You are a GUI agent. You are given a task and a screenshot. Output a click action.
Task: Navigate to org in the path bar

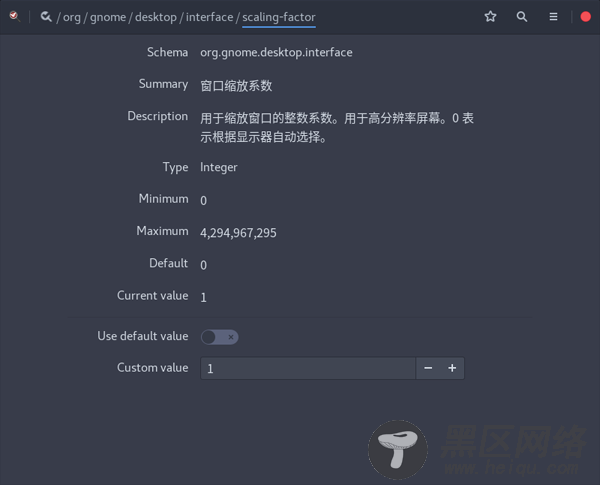coord(72,17)
